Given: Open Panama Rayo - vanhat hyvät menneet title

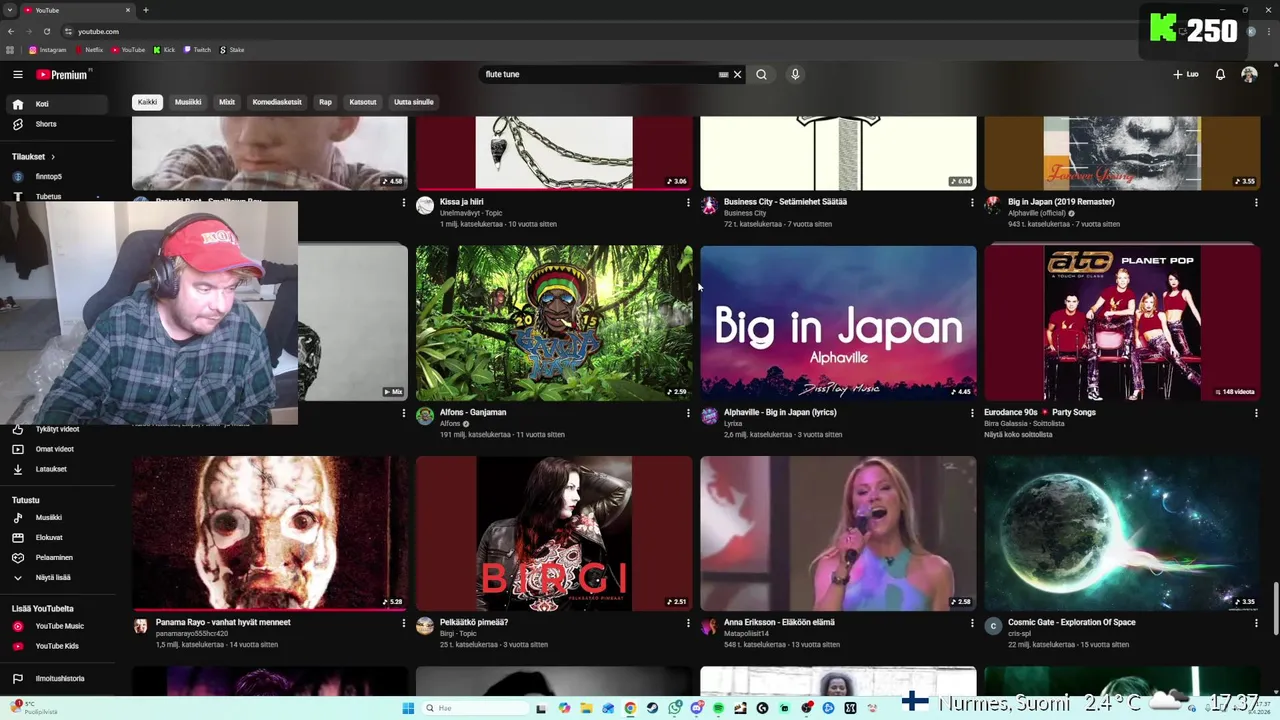Looking at the screenshot, I should (x=223, y=622).
